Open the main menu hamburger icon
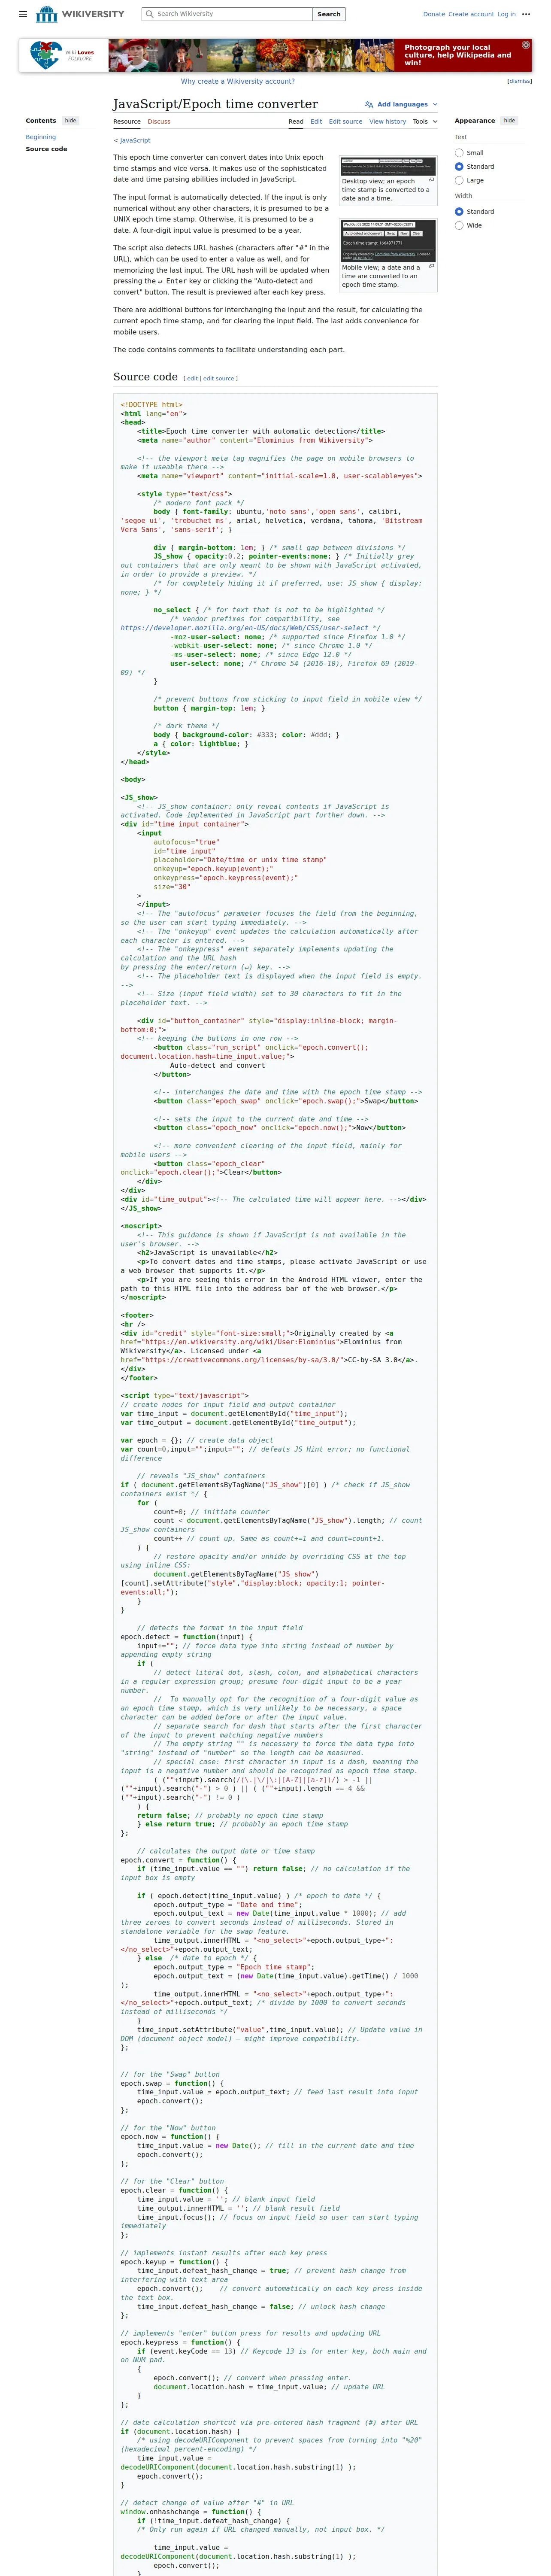This screenshot has width=551, height=2576. (24, 14)
